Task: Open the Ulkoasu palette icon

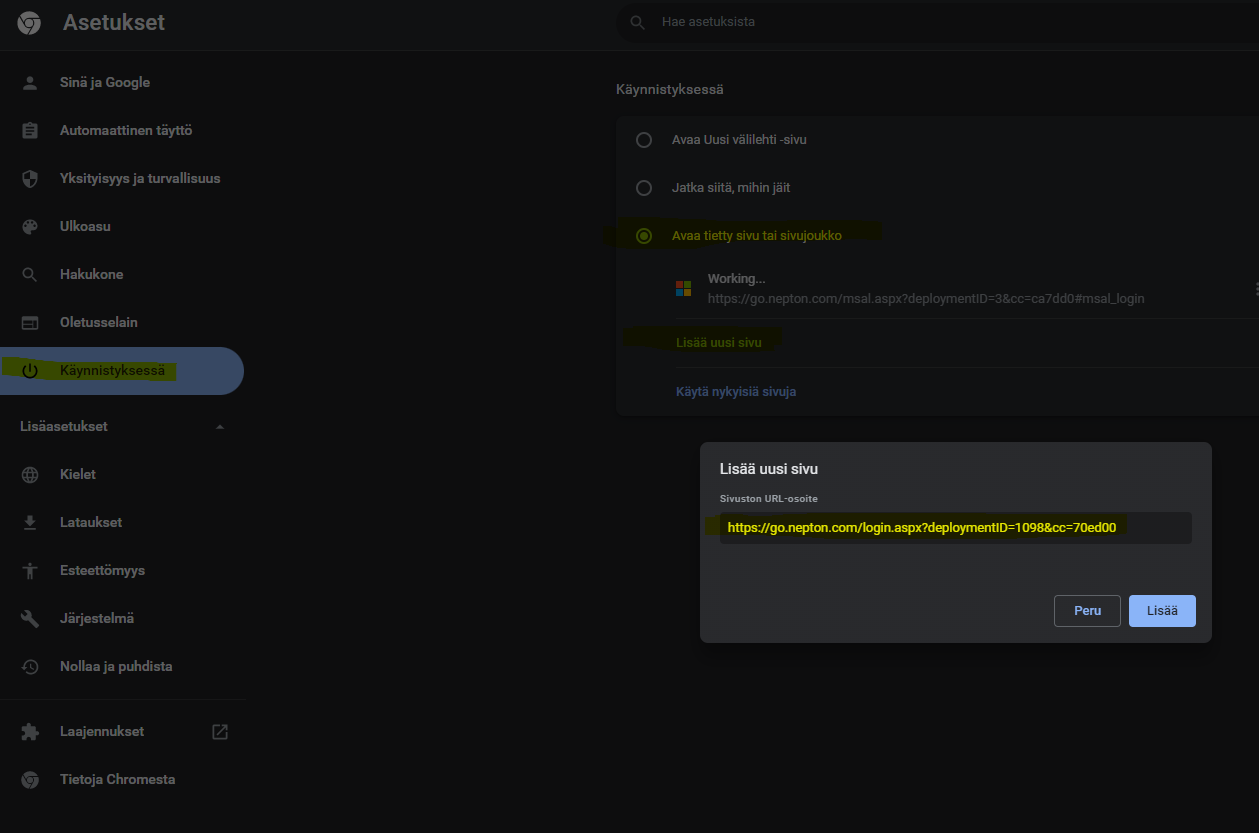Action: 30,226
